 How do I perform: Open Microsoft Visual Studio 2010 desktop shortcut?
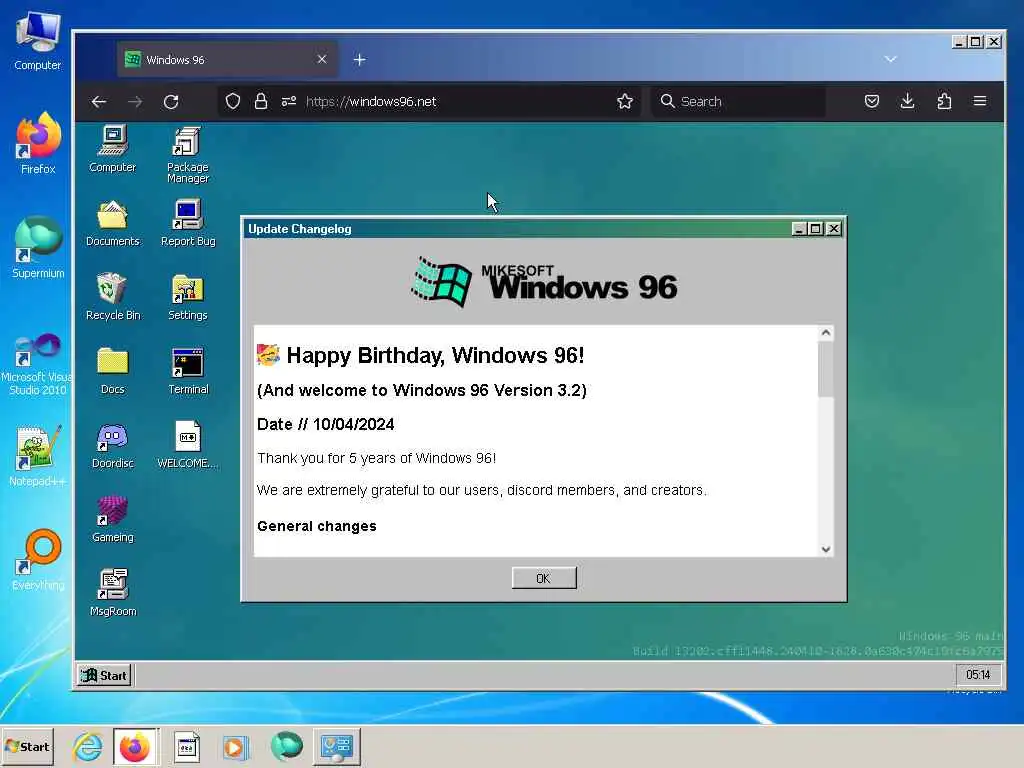[x=38, y=364]
